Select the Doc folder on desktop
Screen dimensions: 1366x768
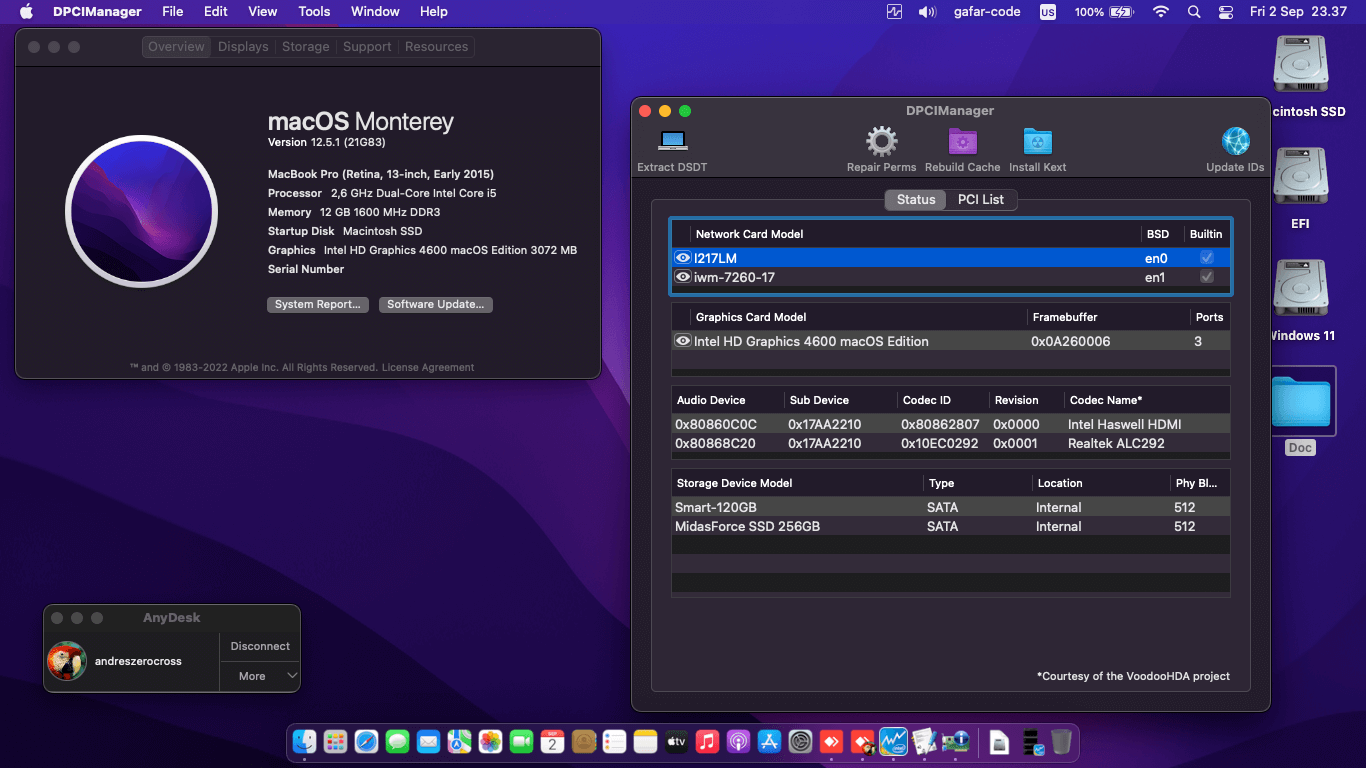click(x=1300, y=401)
